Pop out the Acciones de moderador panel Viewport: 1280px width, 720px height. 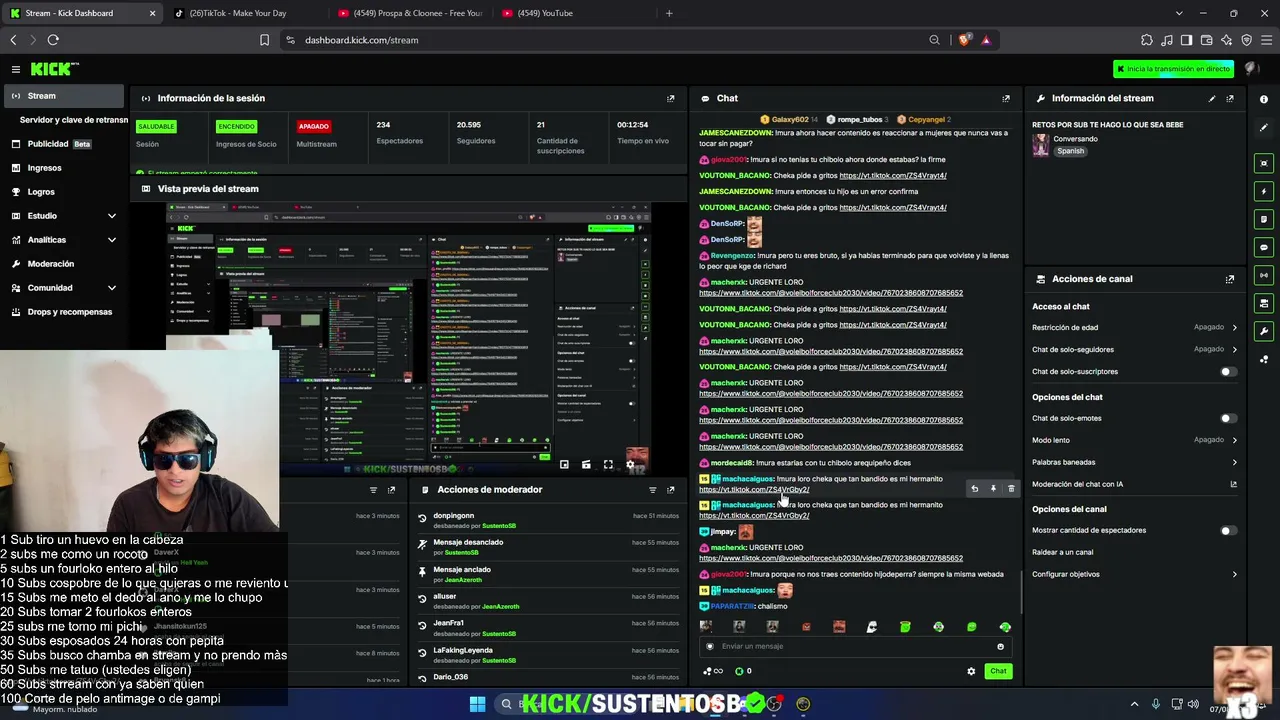click(671, 490)
